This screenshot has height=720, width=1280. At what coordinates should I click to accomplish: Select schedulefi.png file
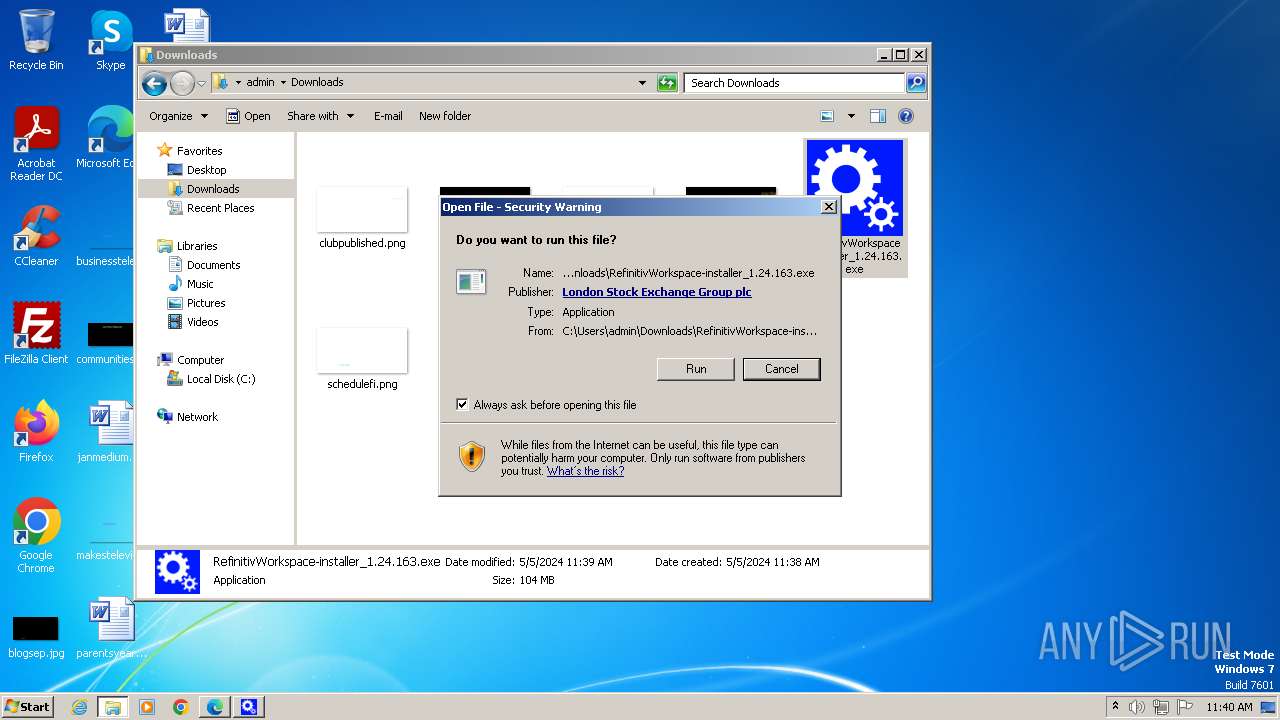(362, 359)
